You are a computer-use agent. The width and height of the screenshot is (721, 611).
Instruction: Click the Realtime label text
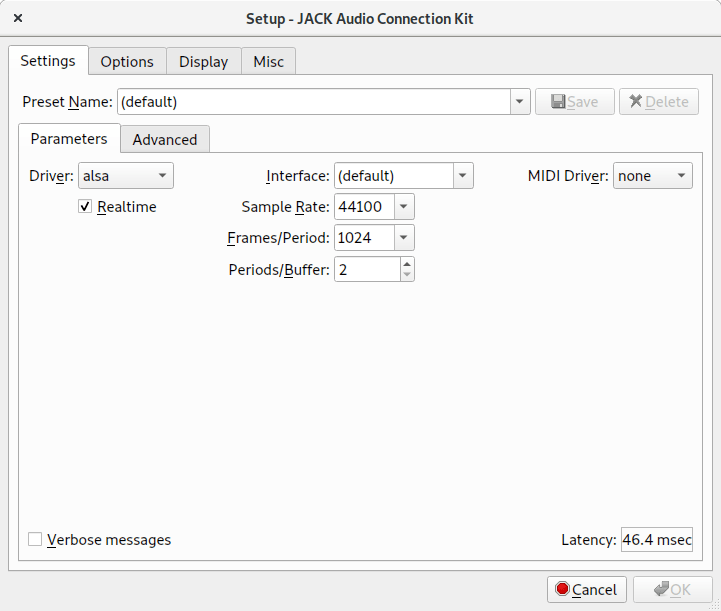click(x=127, y=207)
